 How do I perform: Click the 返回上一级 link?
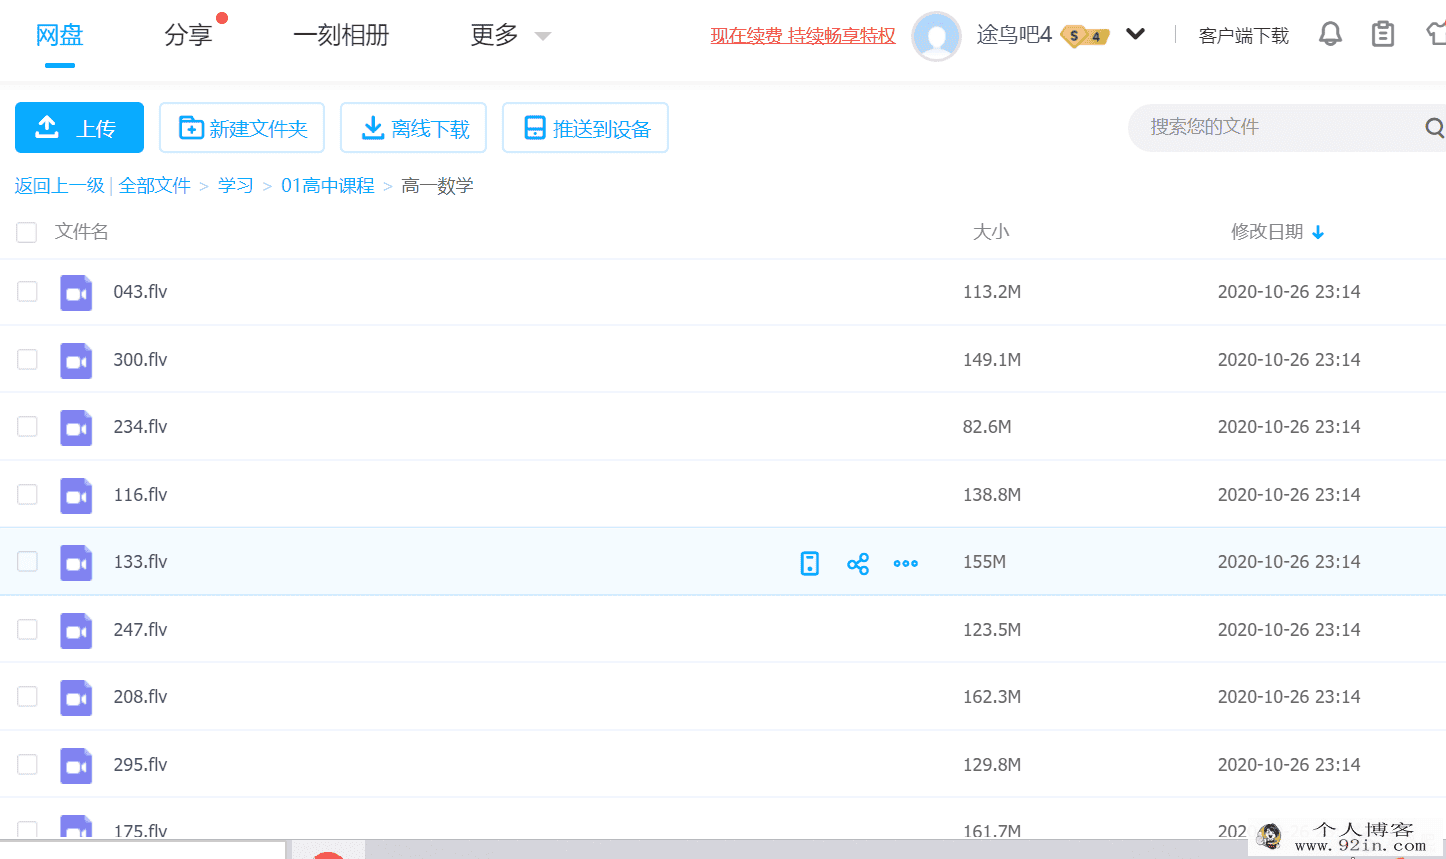(x=60, y=185)
